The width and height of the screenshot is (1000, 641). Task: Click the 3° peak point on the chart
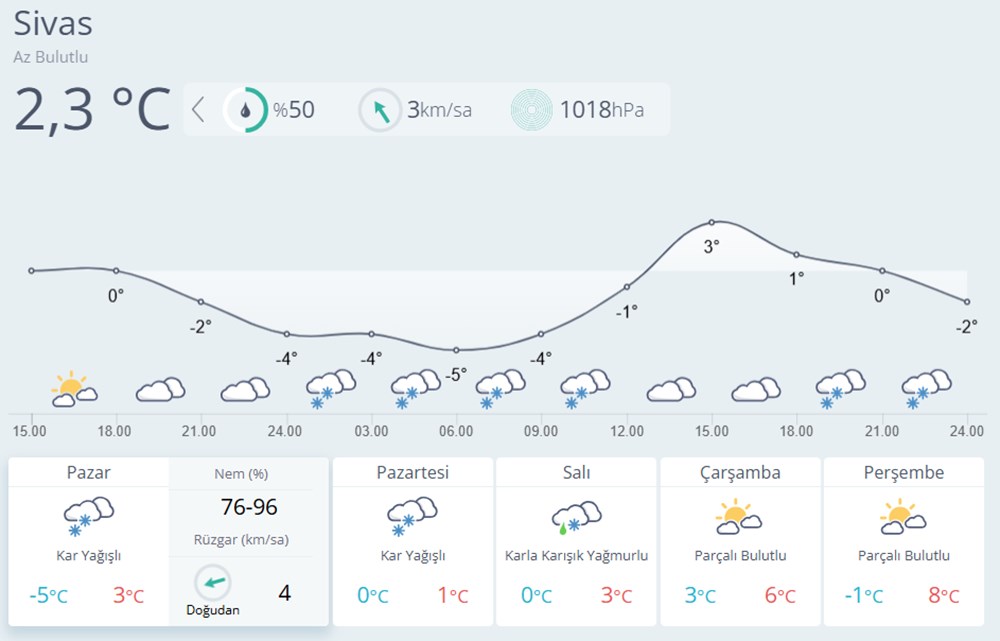[x=712, y=222]
